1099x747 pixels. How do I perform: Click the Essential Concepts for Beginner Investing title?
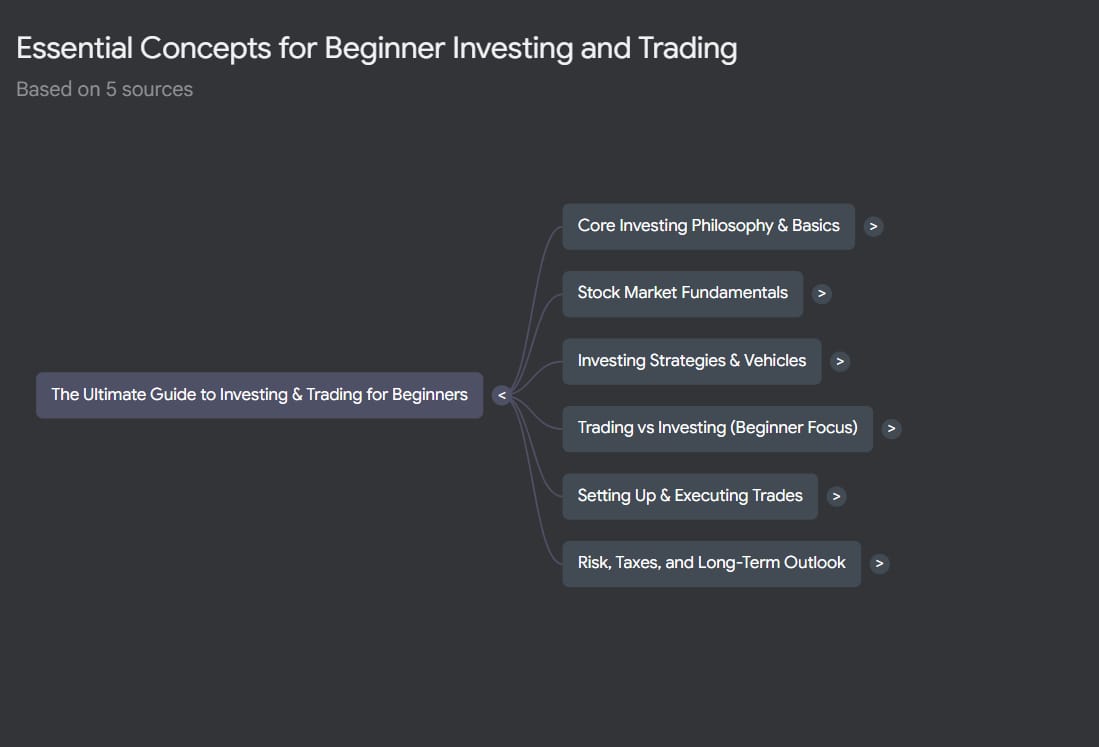(x=376, y=48)
